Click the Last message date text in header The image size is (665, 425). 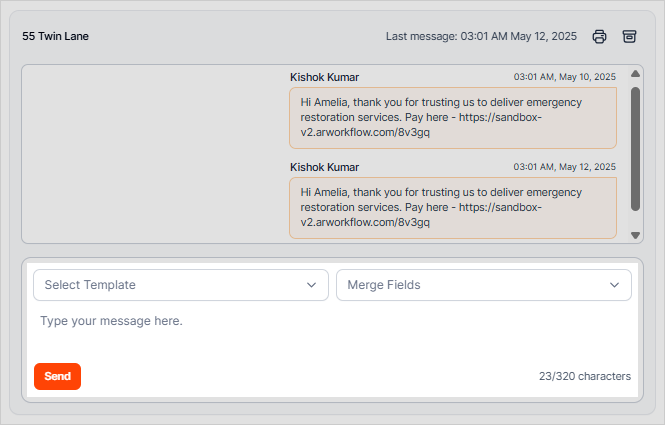pos(481,37)
